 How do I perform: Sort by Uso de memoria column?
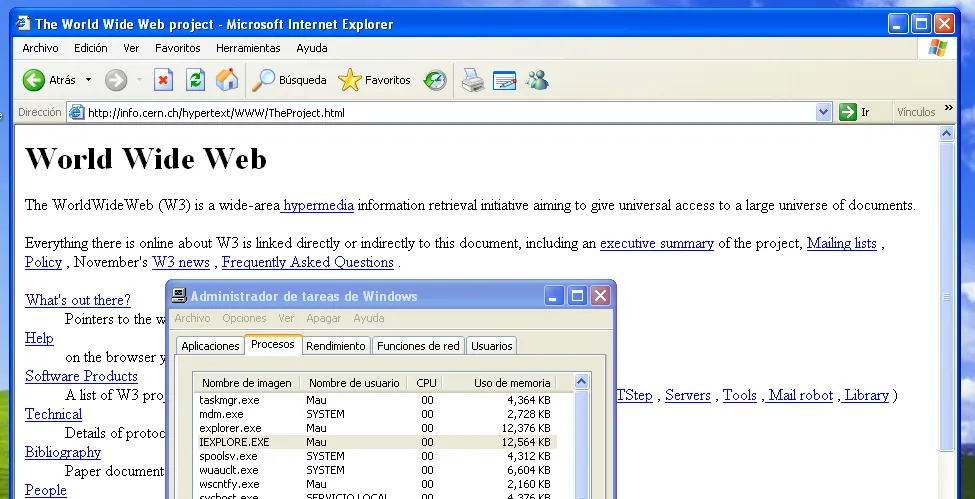(x=500, y=383)
